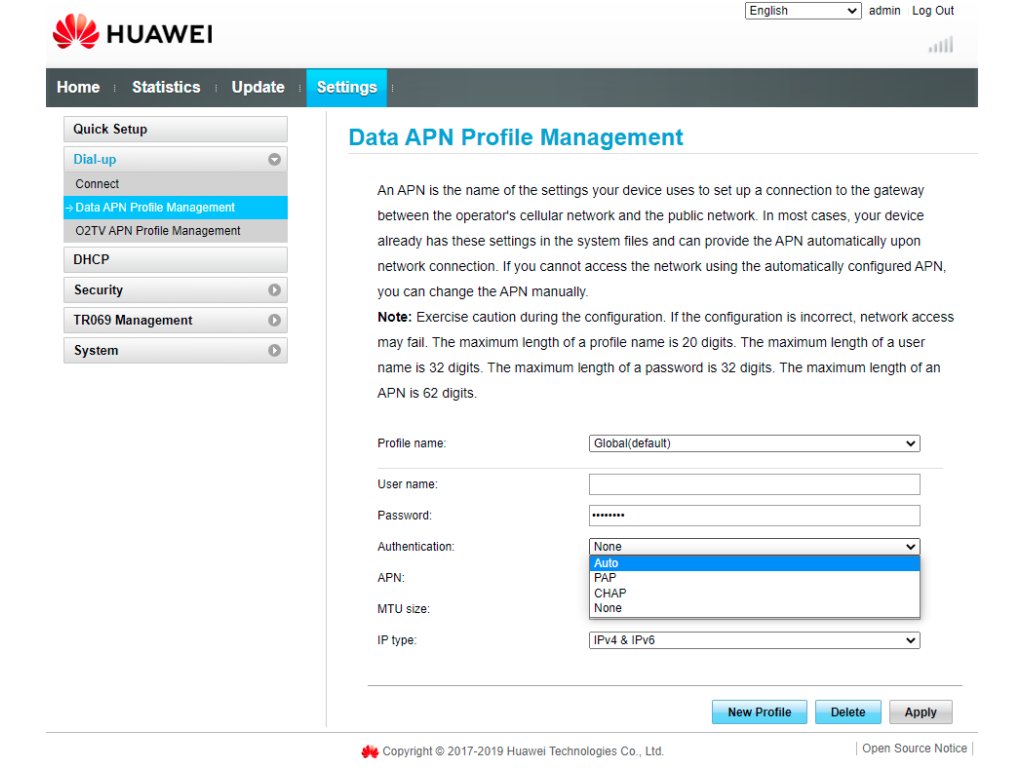Collapse Dial-up section arrow icon
Viewport: 1024px width, 768px height.
pos(274,160)
